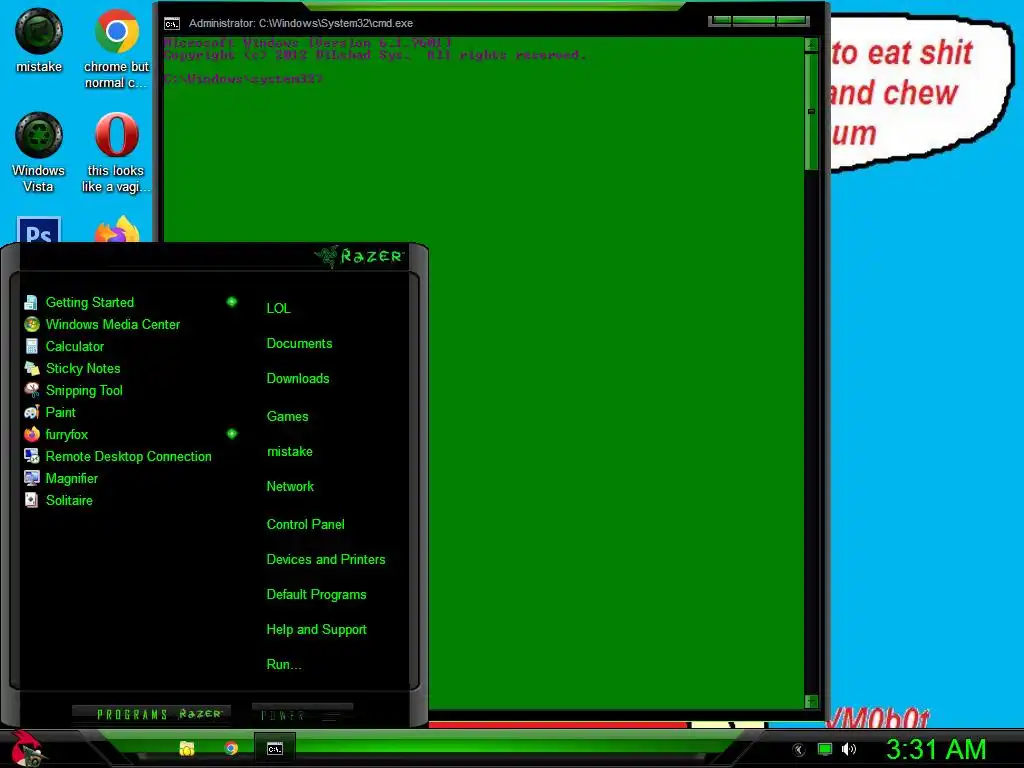Image resolution: width=1024 pixels, height=768 pixels.
Task: Open the 'chrome but normal' desktop shortcut
Action: [x=116, y=48]
